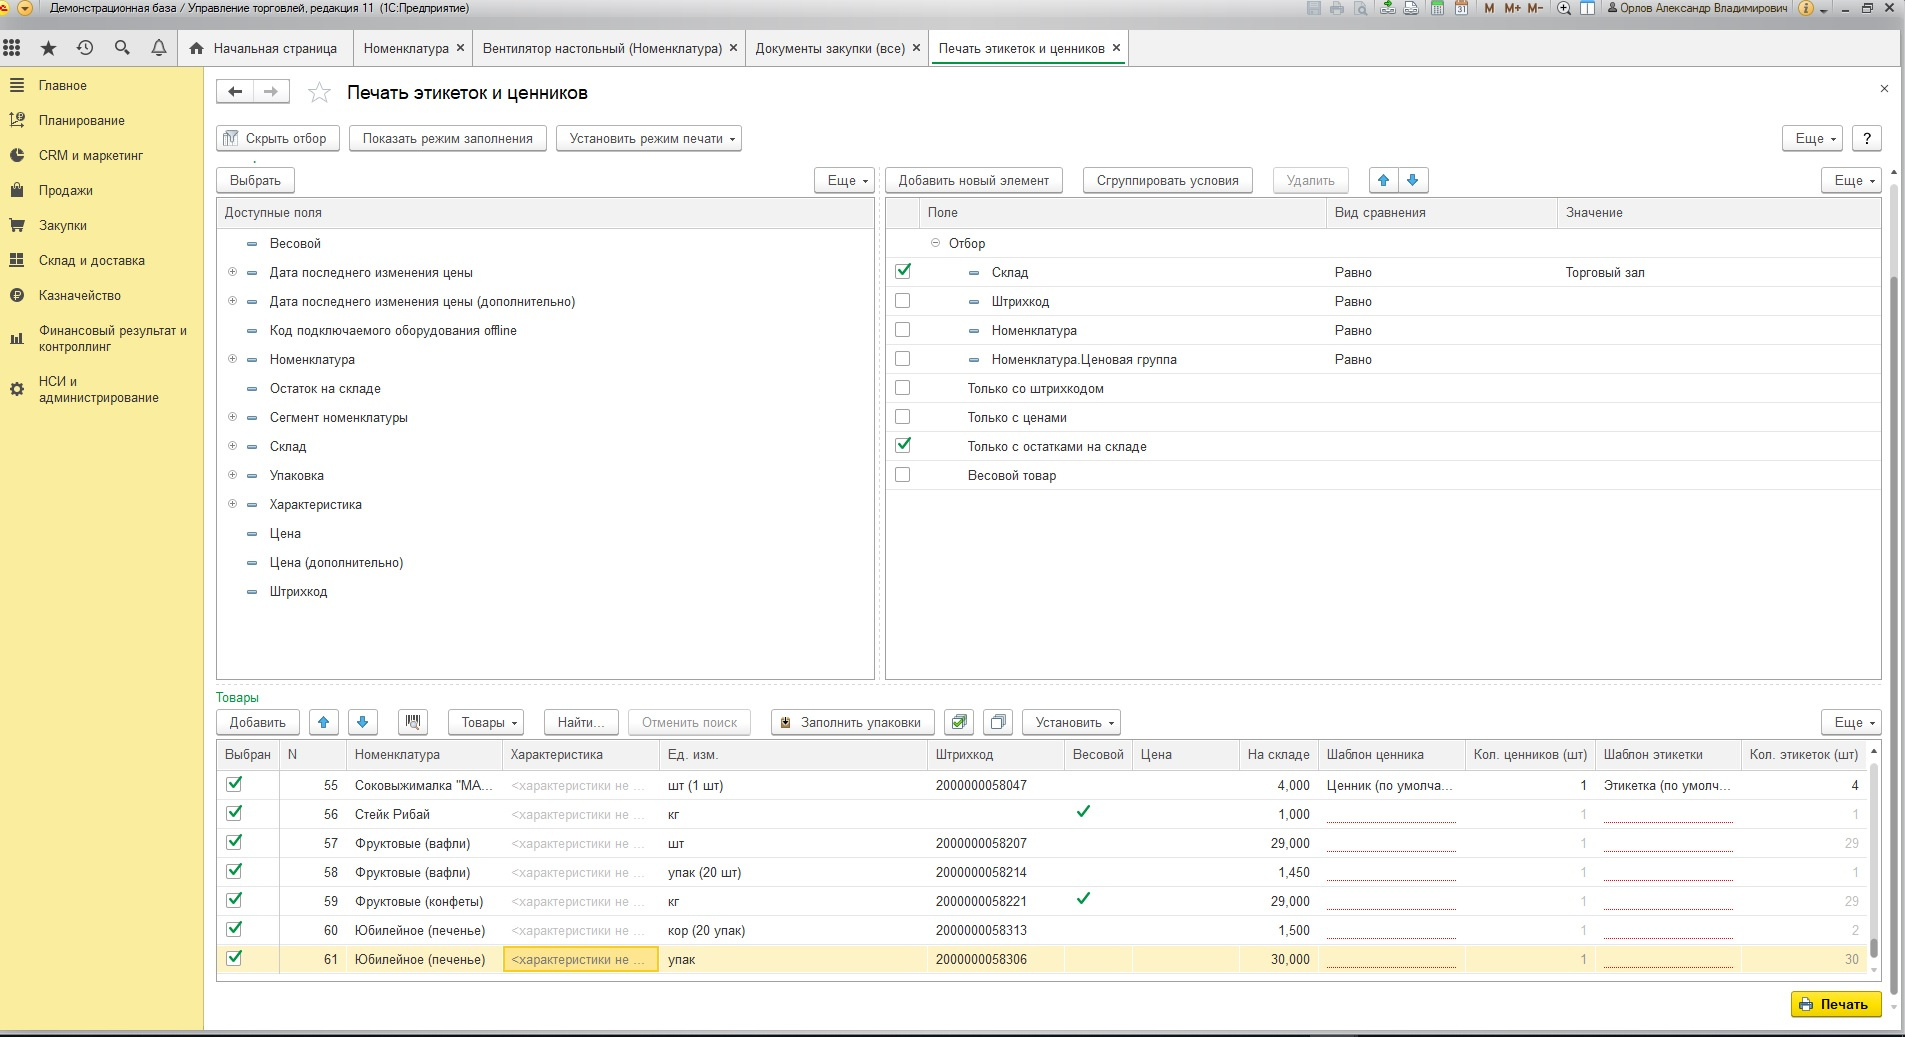The width and height of the screenshot is (1905, 1037).
Task: Click Сгруппировать условия button
Action: coord(1168,180)
